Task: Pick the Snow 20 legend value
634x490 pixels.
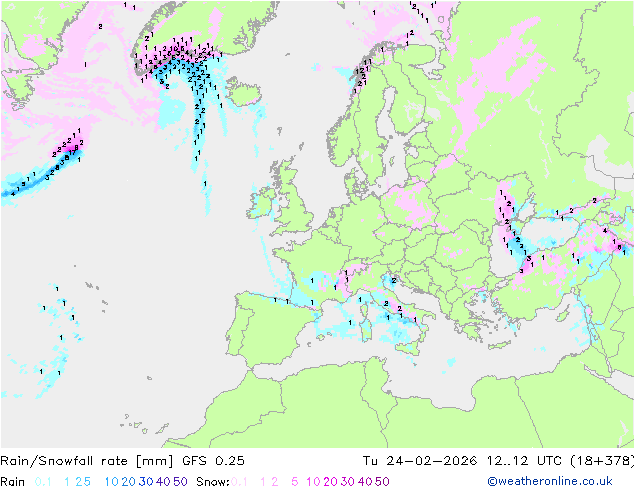Action: [x=330, y=482]
